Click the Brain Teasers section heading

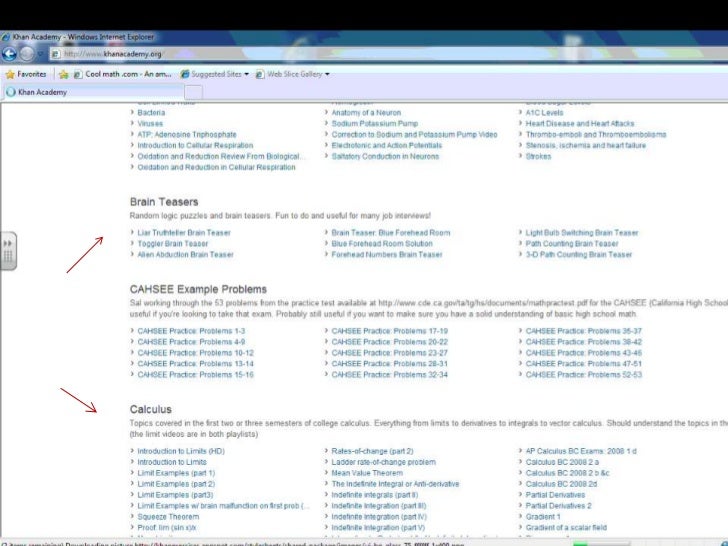[x=164, y=202]
